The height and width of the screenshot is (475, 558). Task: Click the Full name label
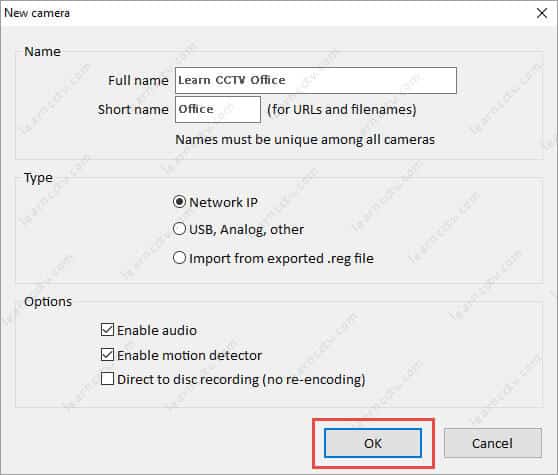coord(138,80)
